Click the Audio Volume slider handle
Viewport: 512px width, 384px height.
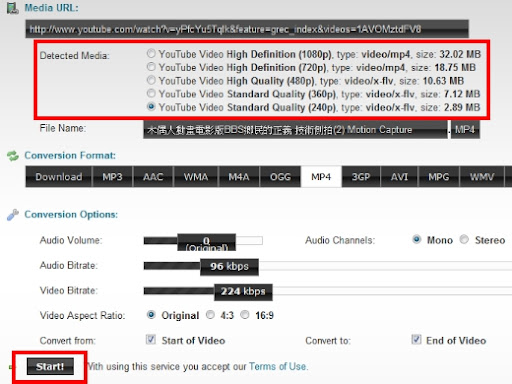pyautogui.click(x=206, y=243)
